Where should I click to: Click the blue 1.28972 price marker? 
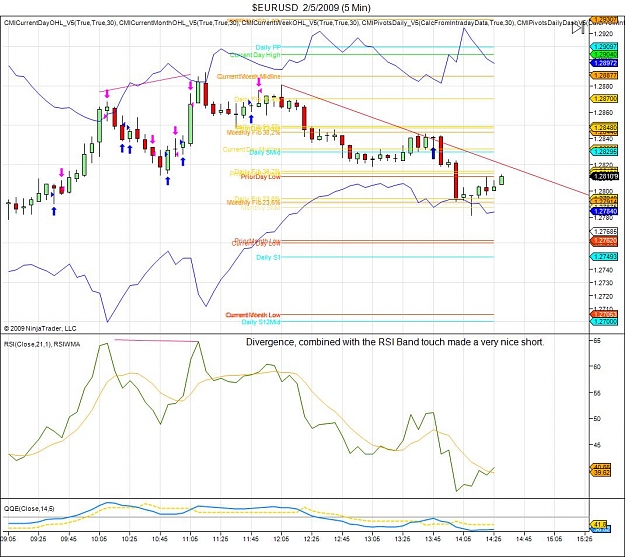603,63
